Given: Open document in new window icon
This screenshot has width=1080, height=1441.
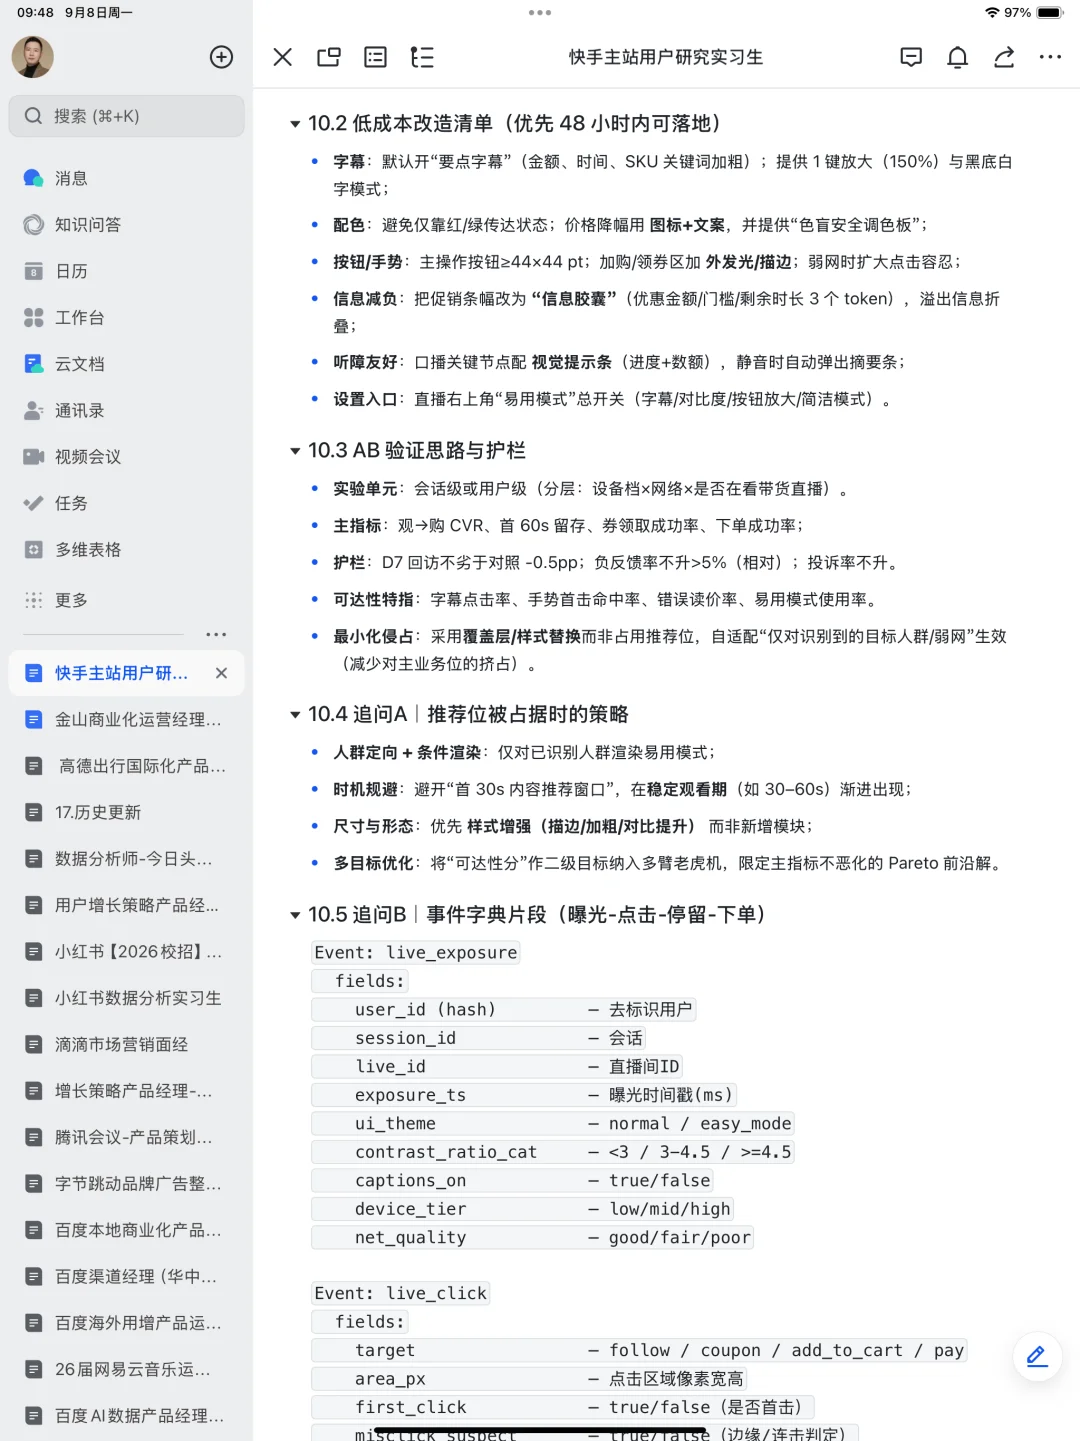Looking at the screenshot, I should tap(329, 57).
